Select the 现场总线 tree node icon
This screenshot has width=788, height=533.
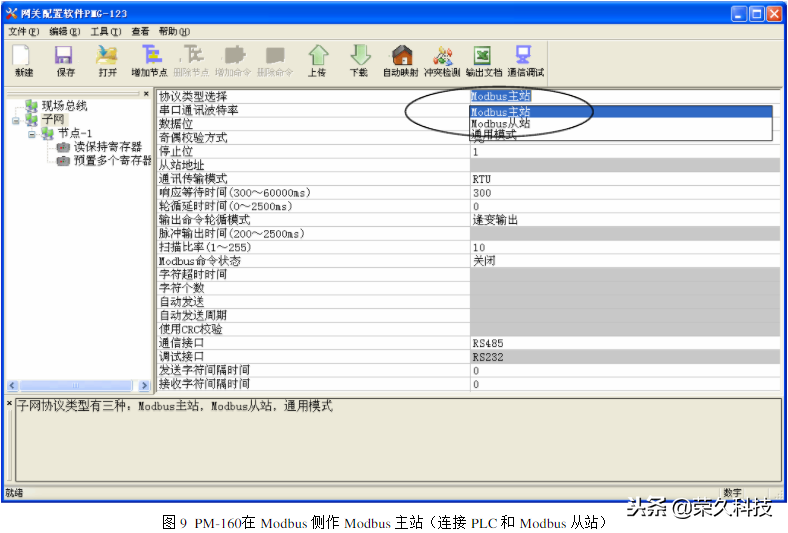point(32,105)
